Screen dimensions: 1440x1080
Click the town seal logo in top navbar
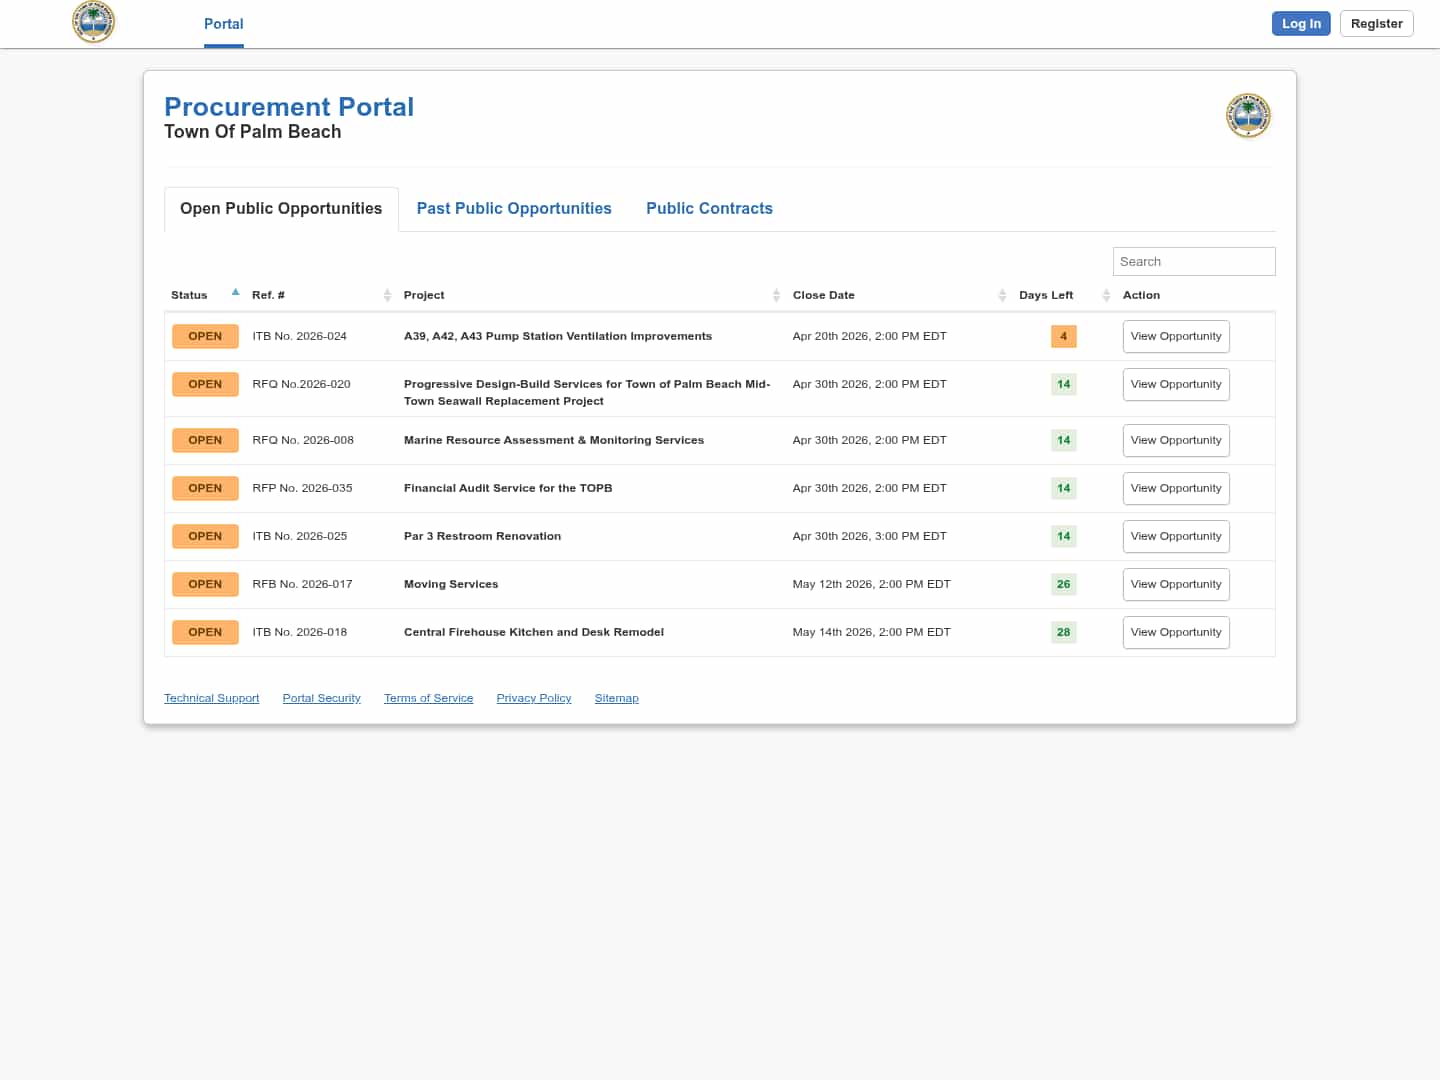coord(94,22)
